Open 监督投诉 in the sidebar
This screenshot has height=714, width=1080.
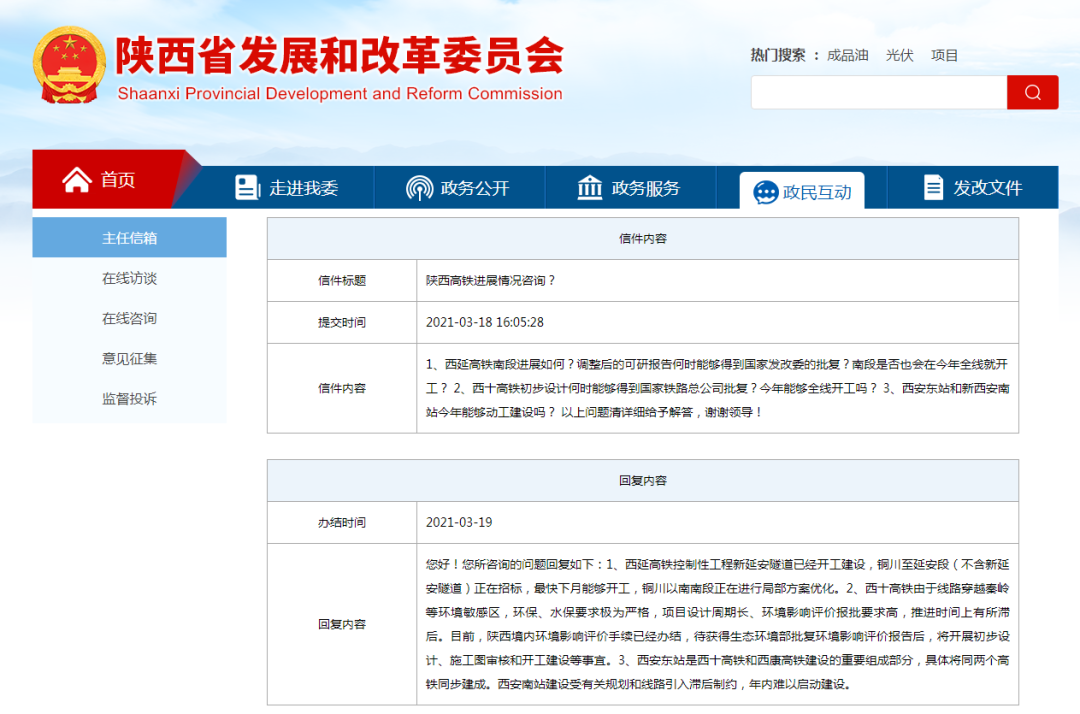point(129,399)
